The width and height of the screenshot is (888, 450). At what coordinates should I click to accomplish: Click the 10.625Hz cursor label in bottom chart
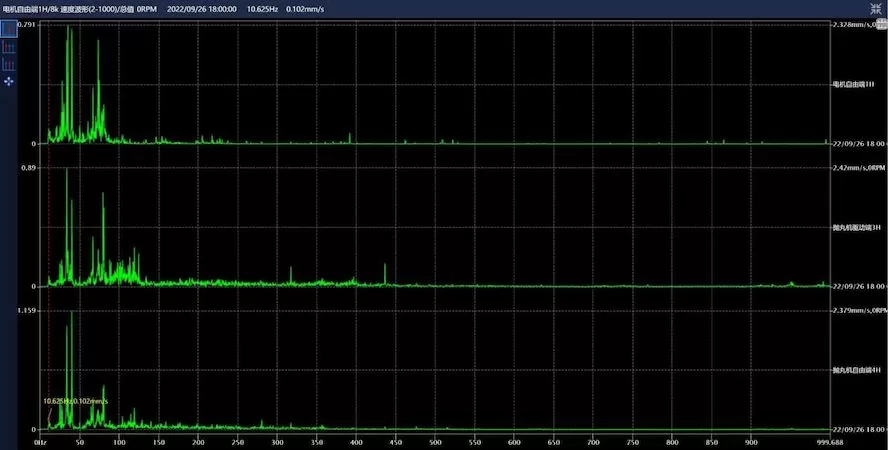click(x=75, y=401)
